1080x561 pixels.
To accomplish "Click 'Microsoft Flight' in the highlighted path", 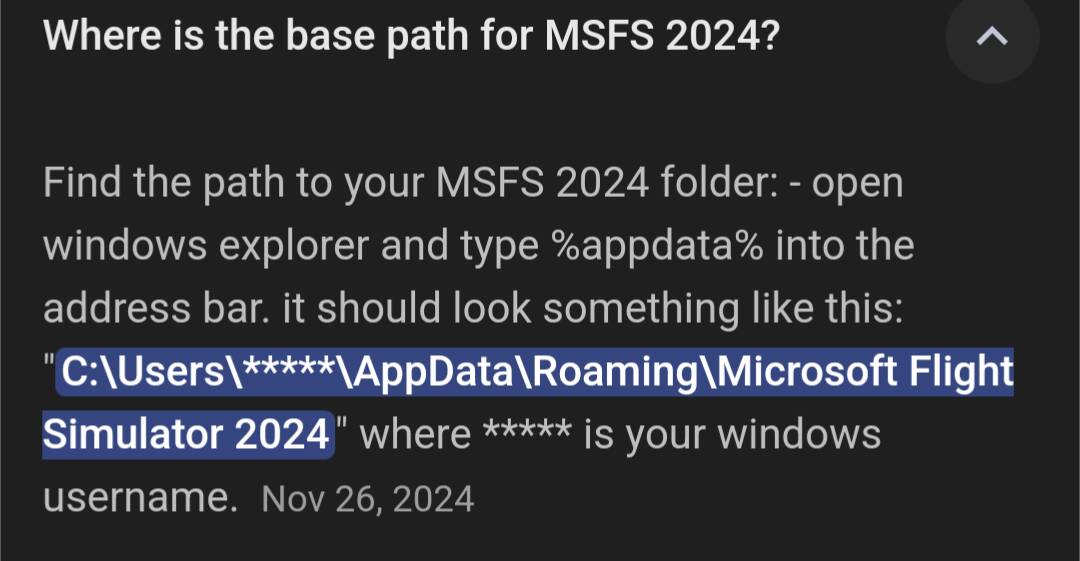I will point(866,371).
